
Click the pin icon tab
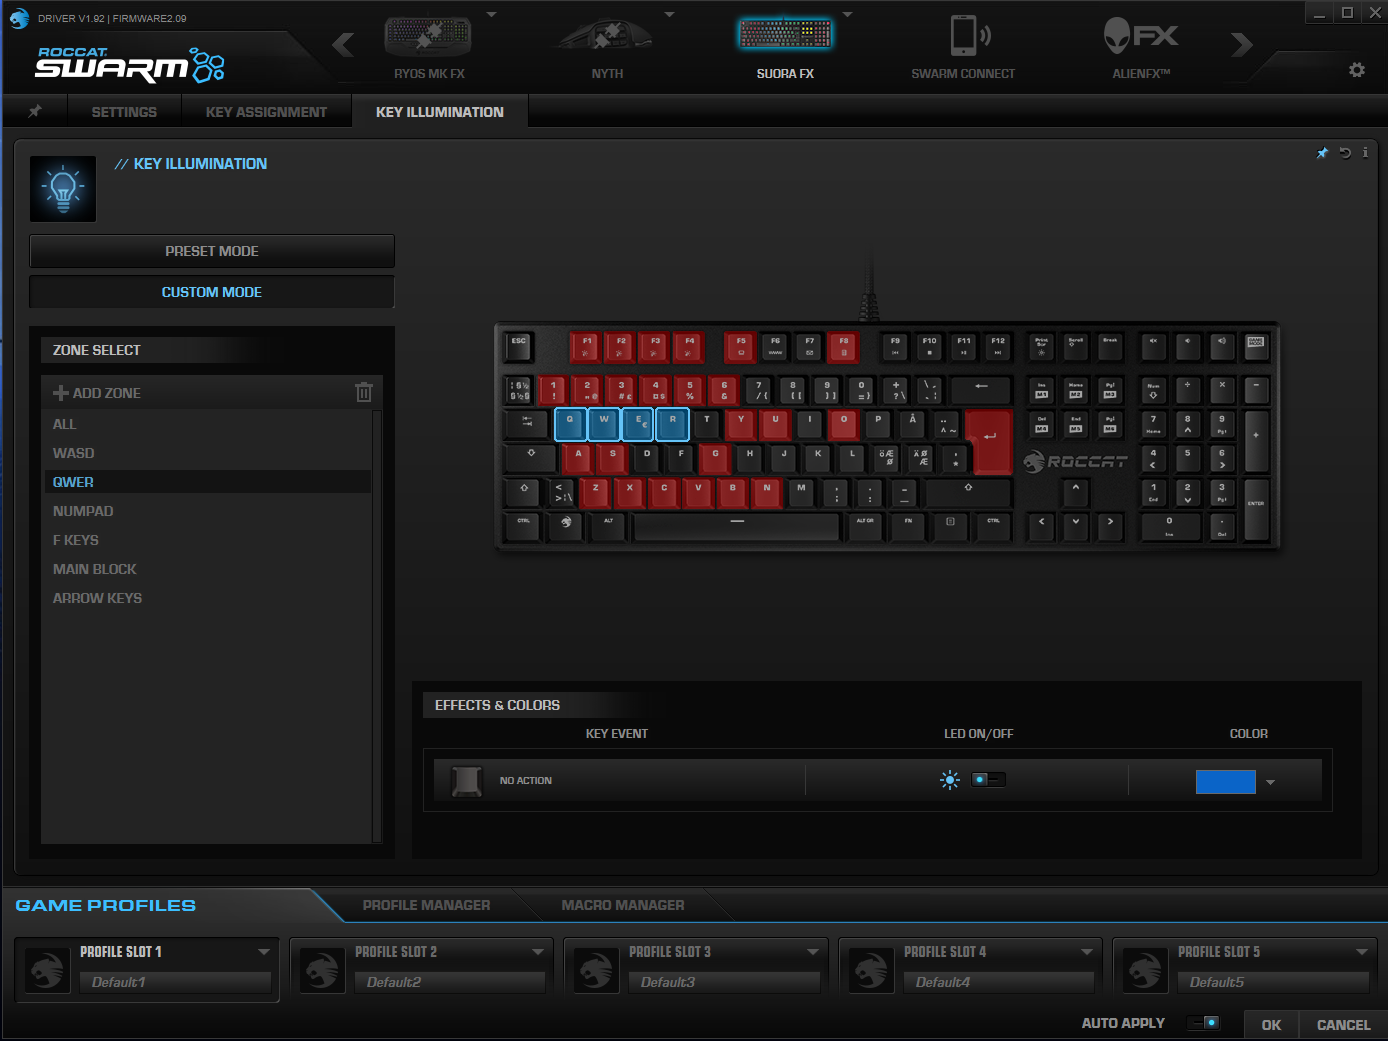[35, 111]
